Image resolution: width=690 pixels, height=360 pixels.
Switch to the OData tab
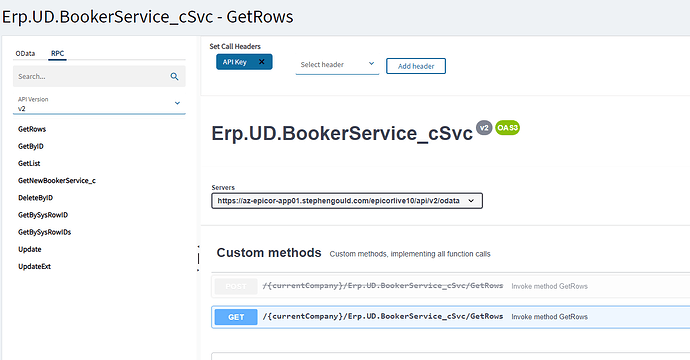(25, 53)
